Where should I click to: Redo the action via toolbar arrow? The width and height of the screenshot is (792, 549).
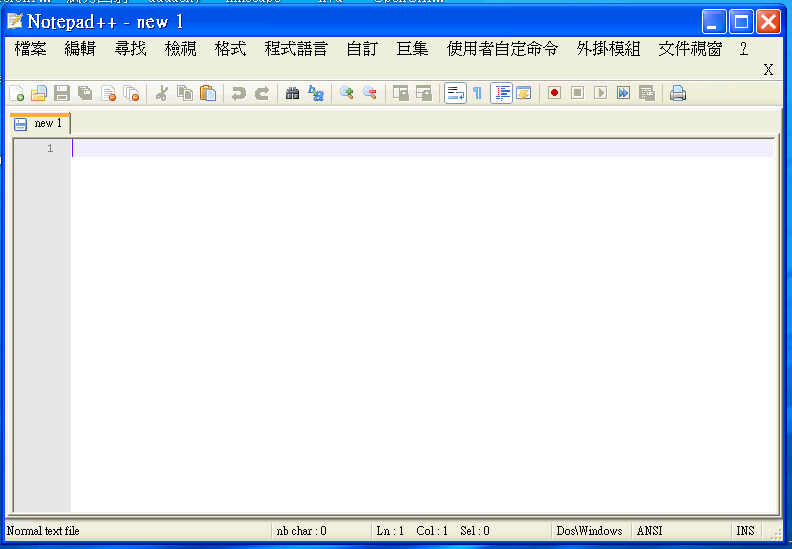click(262, 93)
